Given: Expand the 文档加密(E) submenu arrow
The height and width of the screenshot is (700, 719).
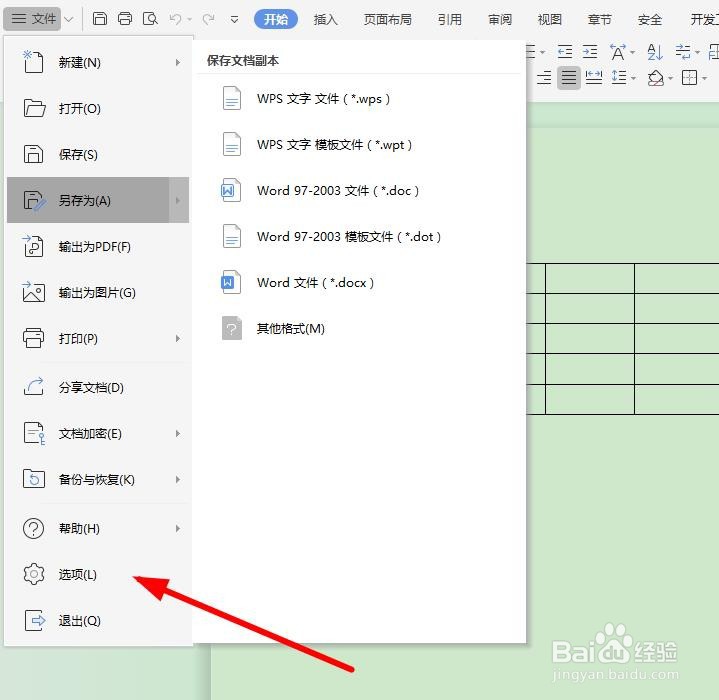Looking at the screenshot, I should click(178, 434).
